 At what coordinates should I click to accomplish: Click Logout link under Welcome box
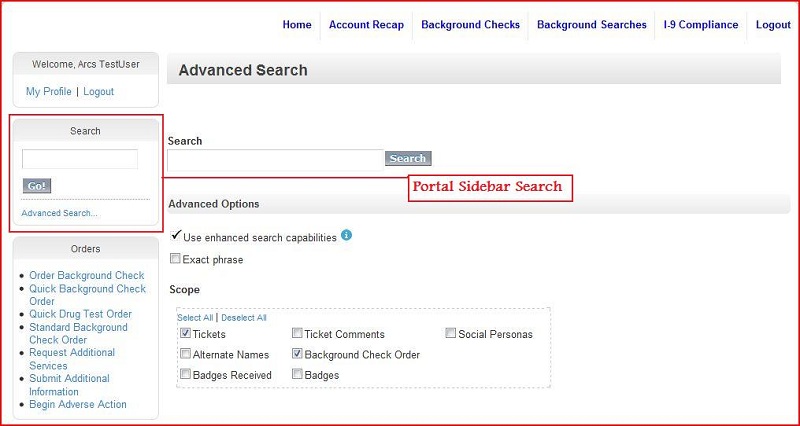click(x=98, y=91)
